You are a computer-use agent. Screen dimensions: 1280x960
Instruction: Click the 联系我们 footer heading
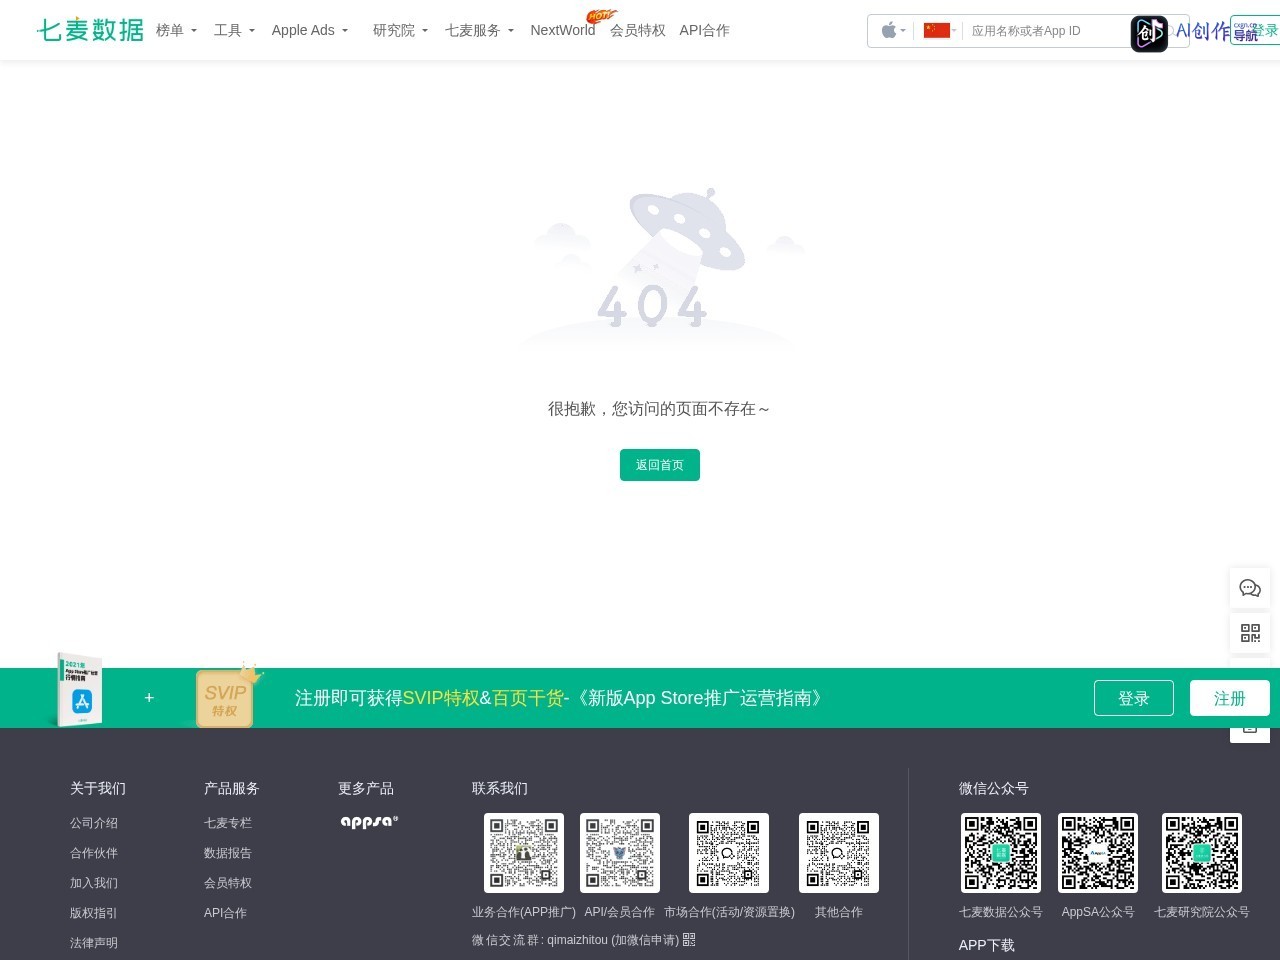500,788
